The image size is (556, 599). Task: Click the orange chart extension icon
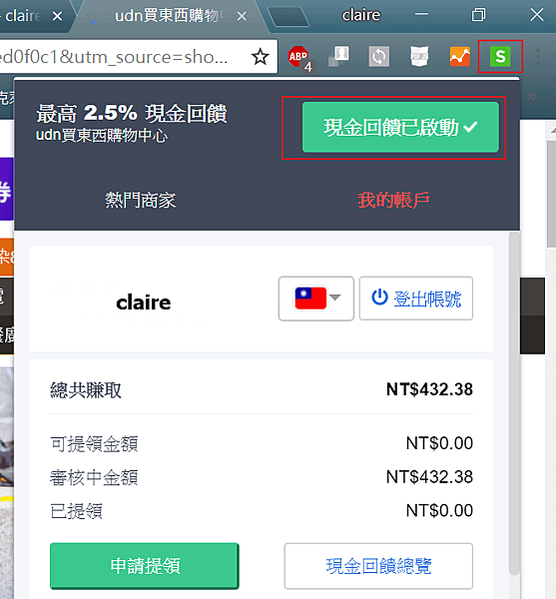pos(460,57)
